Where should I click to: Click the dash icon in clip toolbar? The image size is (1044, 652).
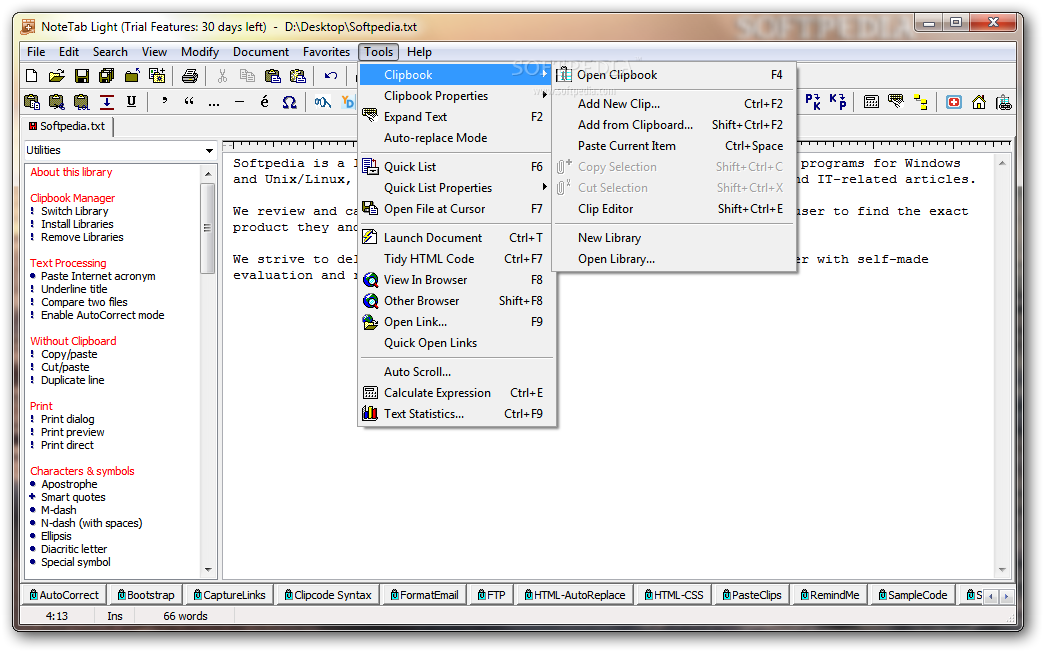(x=239, y=102)
